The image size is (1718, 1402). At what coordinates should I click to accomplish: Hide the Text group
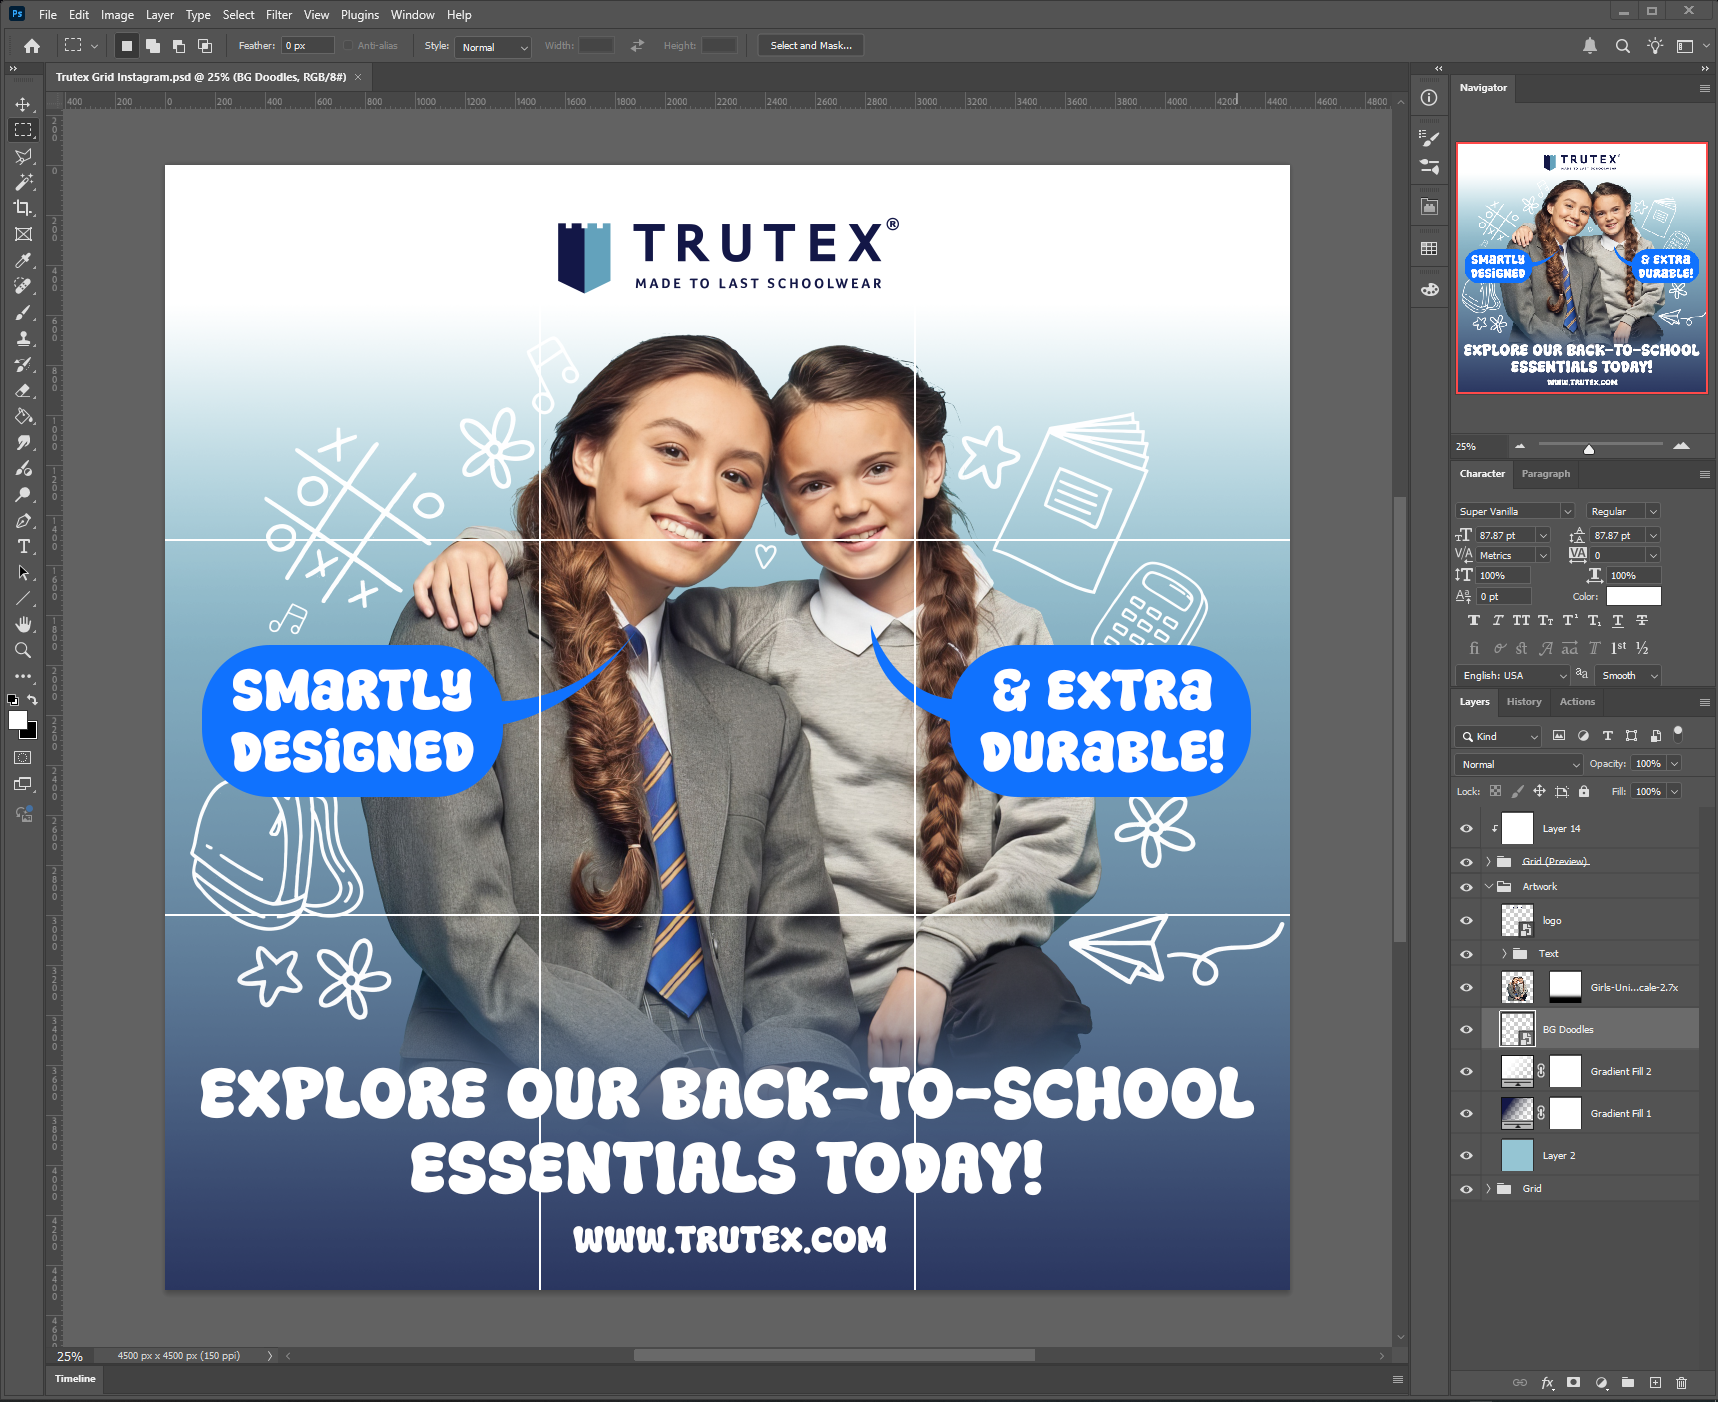coord(1466,954)
